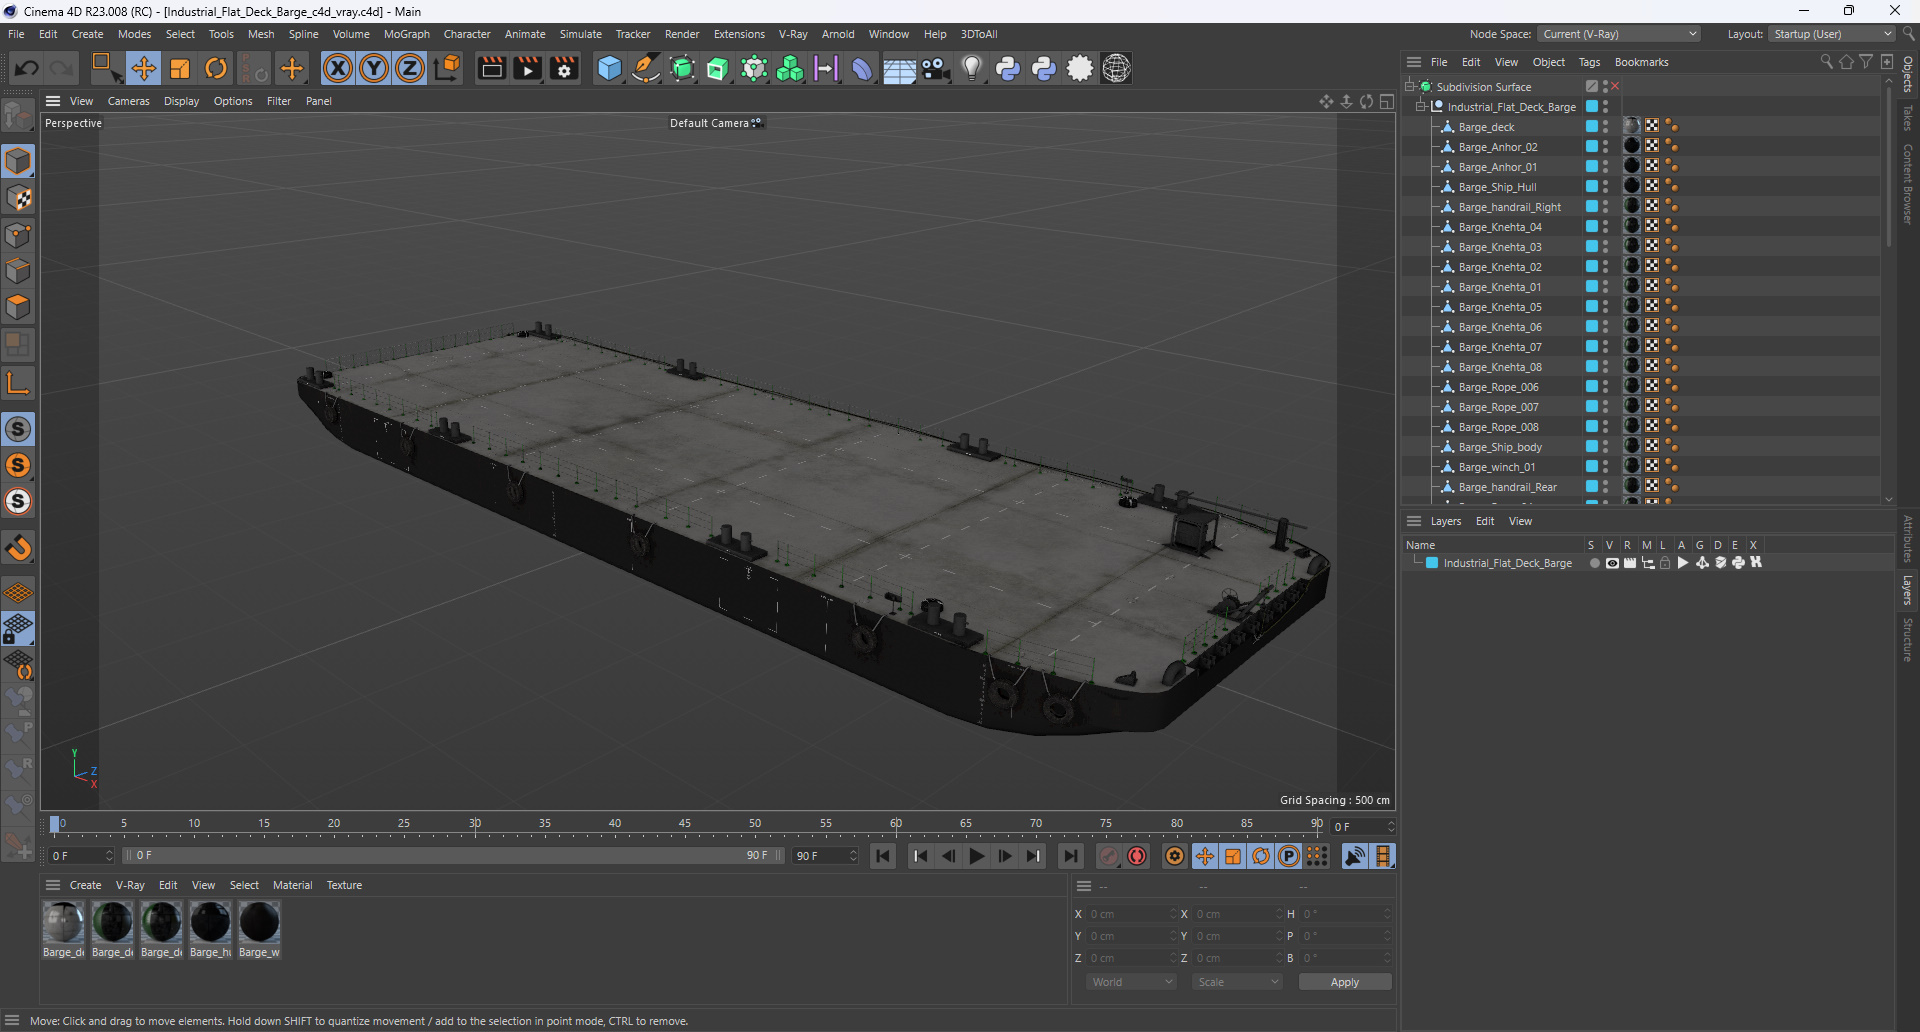Screen dimensions: 1920x1032
Task: Open viewport Cameras menu
Action: coord(128,101)
